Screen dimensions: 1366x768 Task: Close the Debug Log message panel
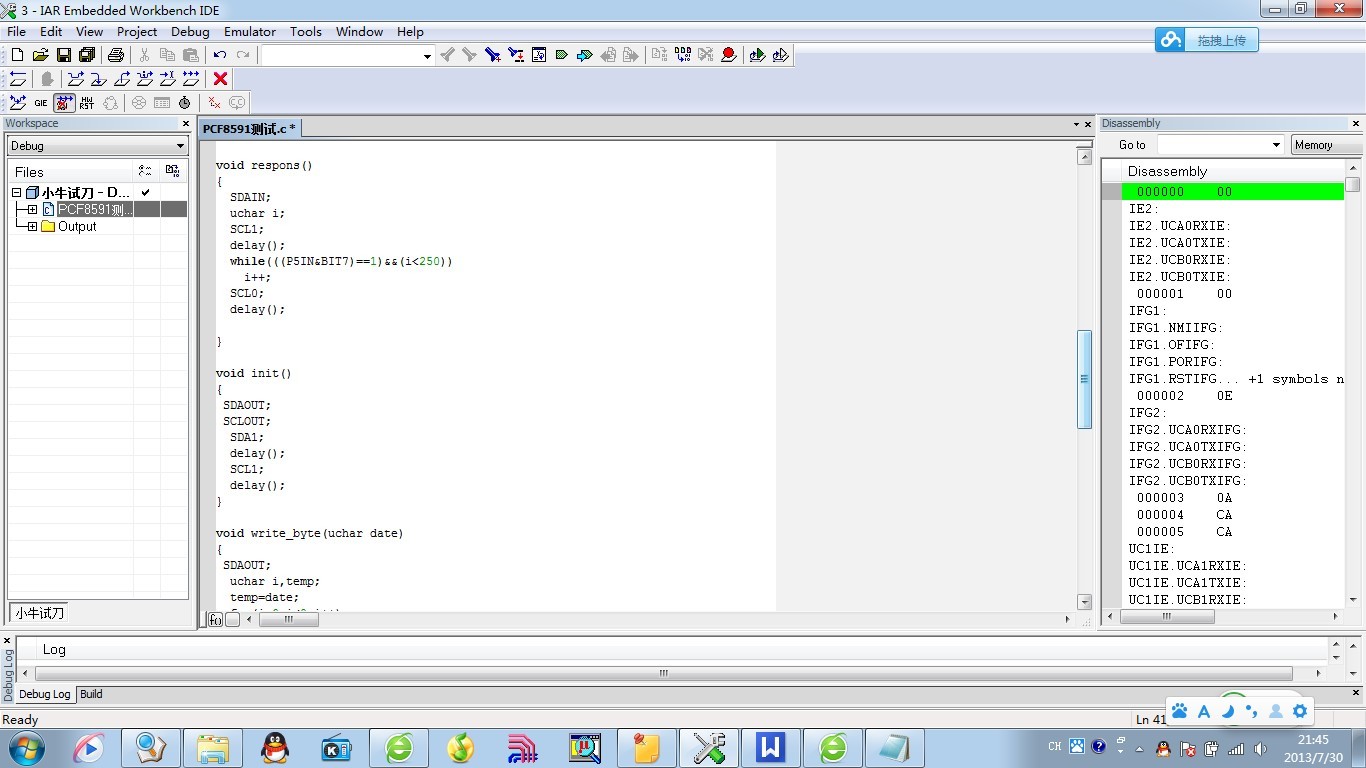coord(7,640)
